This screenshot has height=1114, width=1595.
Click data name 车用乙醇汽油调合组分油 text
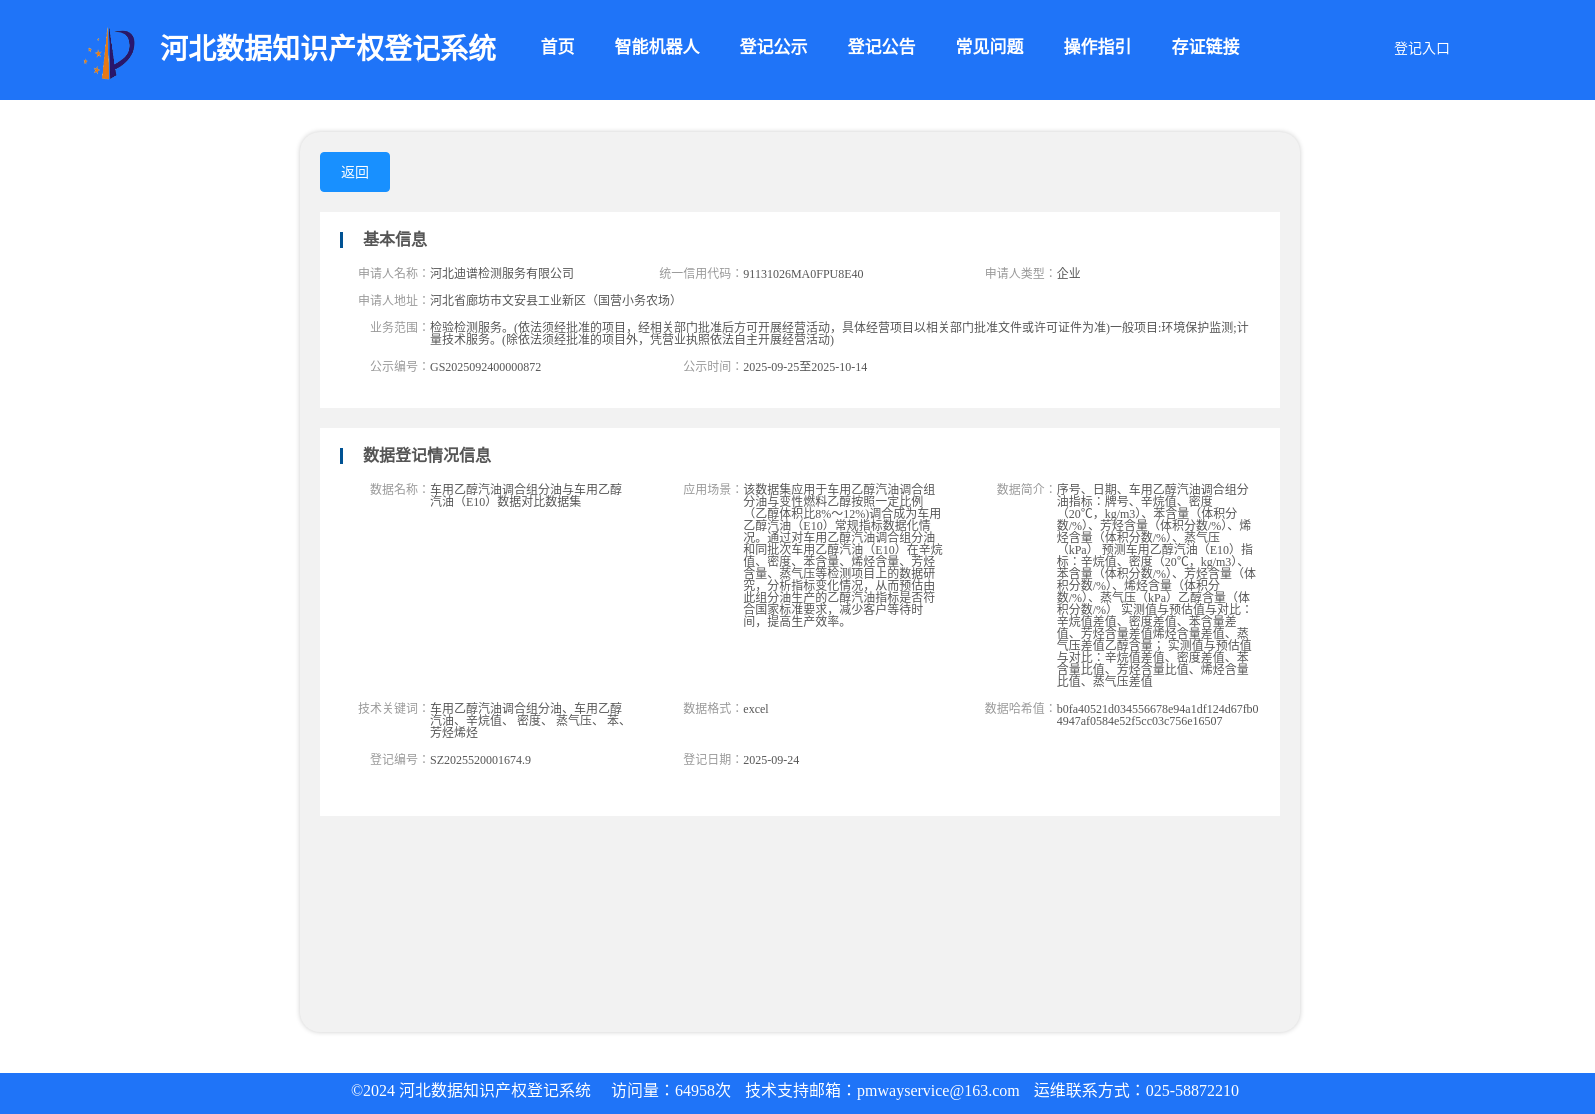[526, 495]
